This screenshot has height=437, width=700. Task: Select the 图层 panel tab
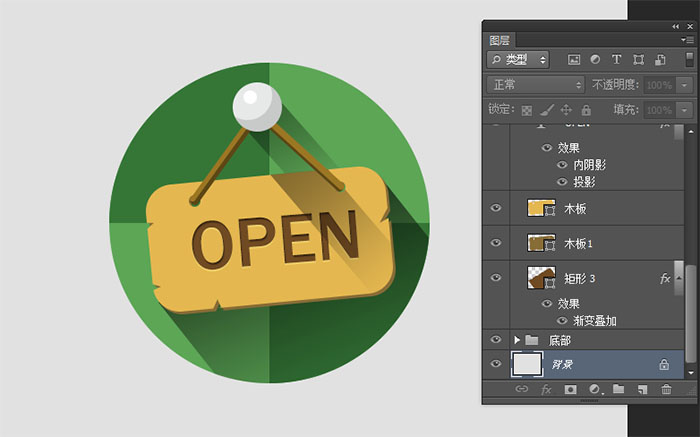(500, 40)
